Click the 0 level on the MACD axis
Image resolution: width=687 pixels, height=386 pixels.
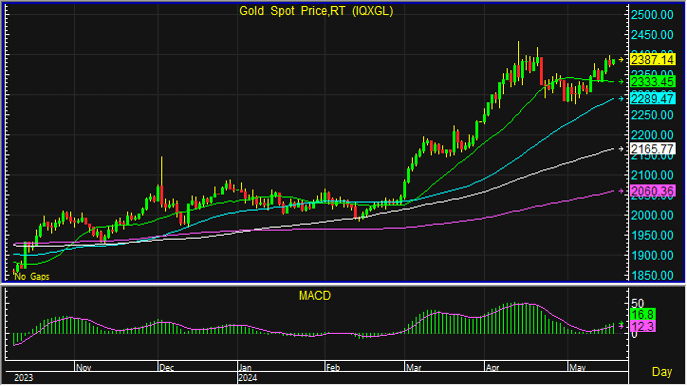(634, 335)
